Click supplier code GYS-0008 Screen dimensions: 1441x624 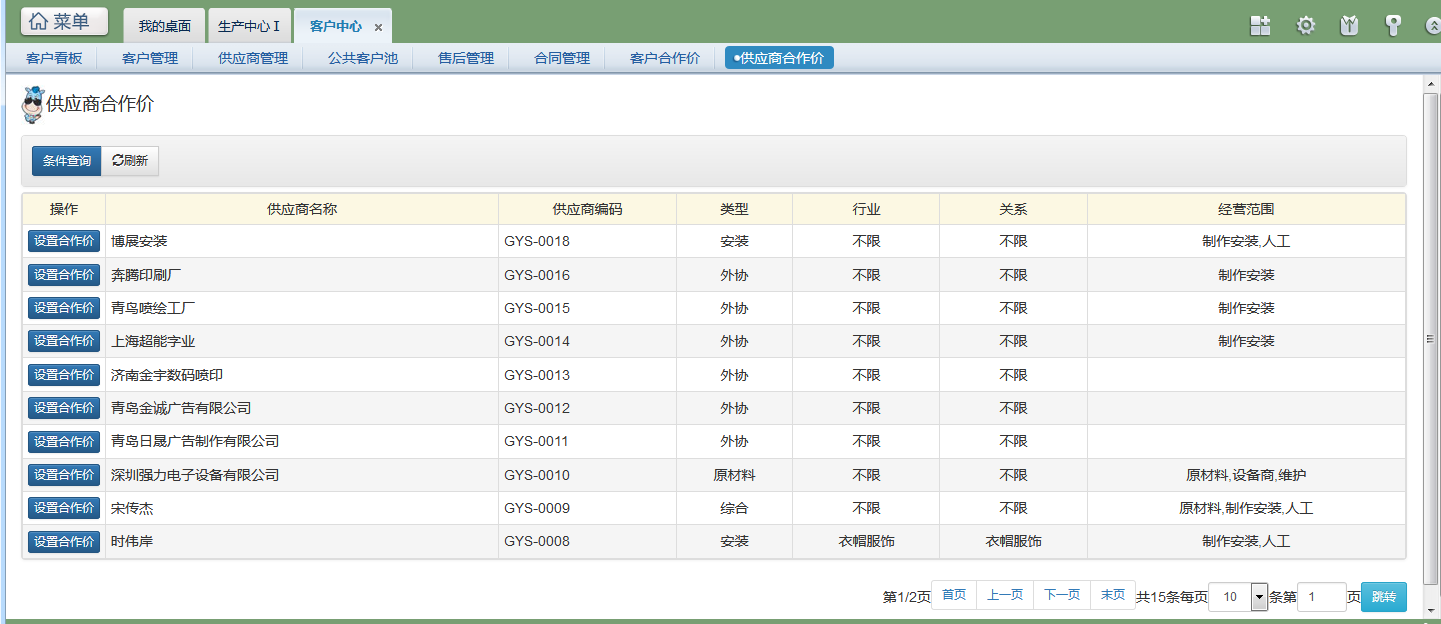coord(537,541)
